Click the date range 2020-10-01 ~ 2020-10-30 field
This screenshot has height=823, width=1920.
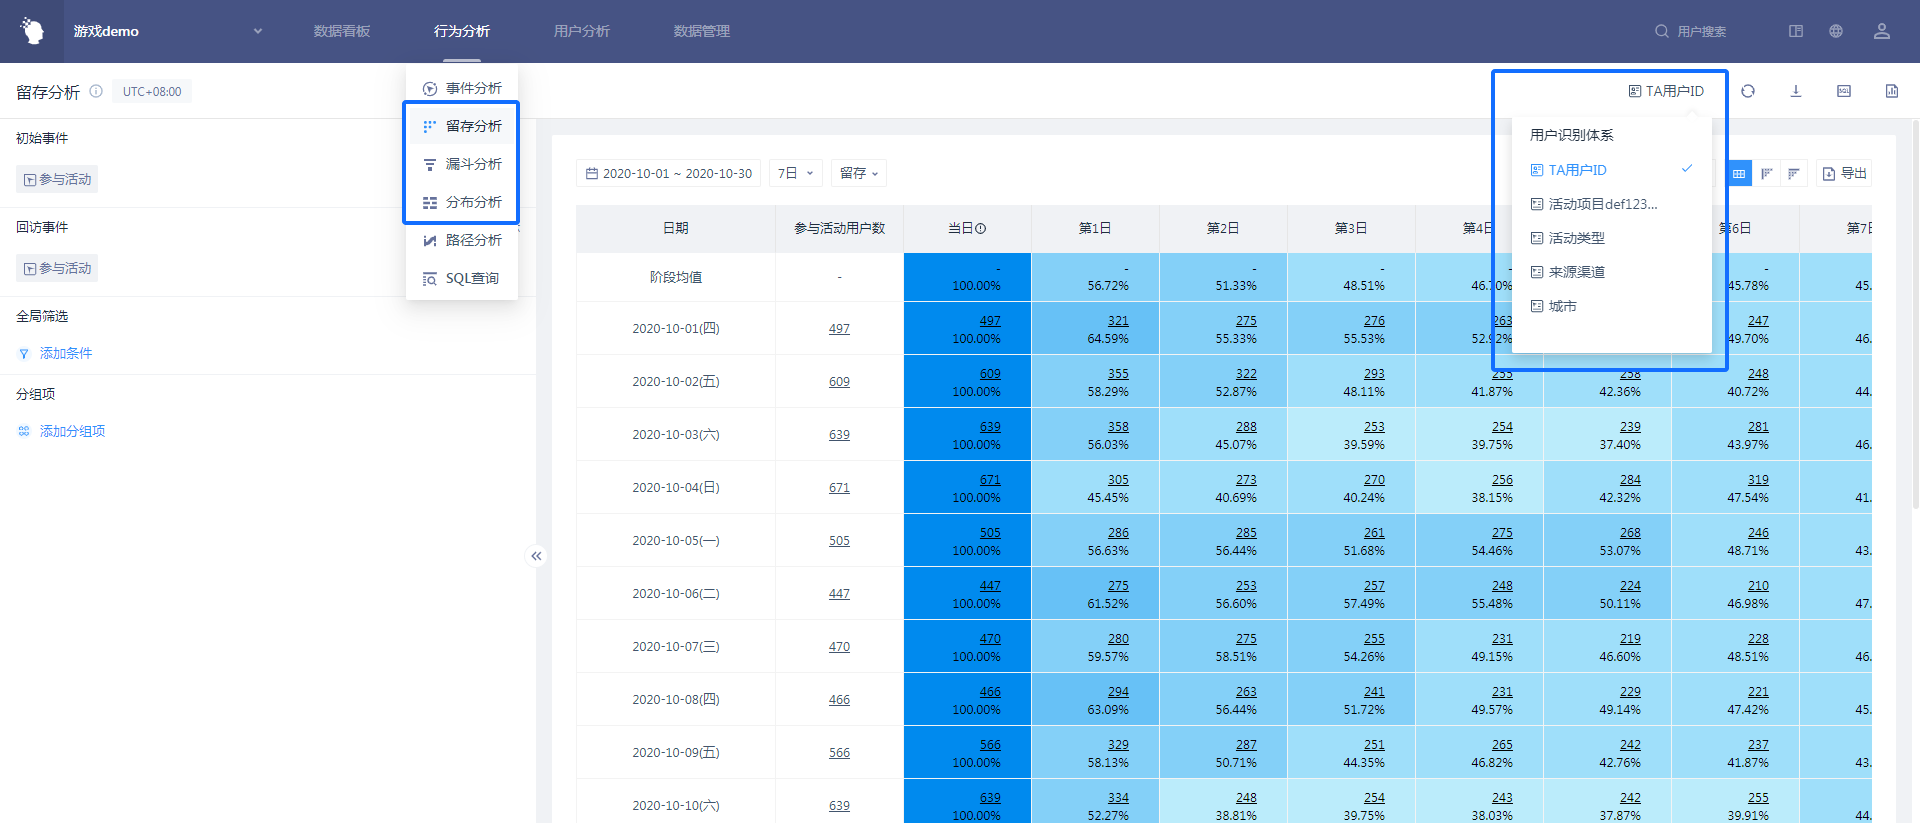click(668, 173)
